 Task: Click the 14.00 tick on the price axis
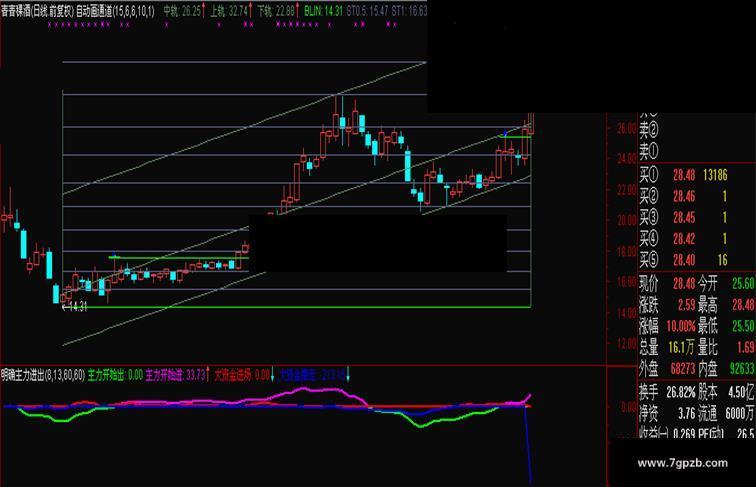click(x=626, y=313)
